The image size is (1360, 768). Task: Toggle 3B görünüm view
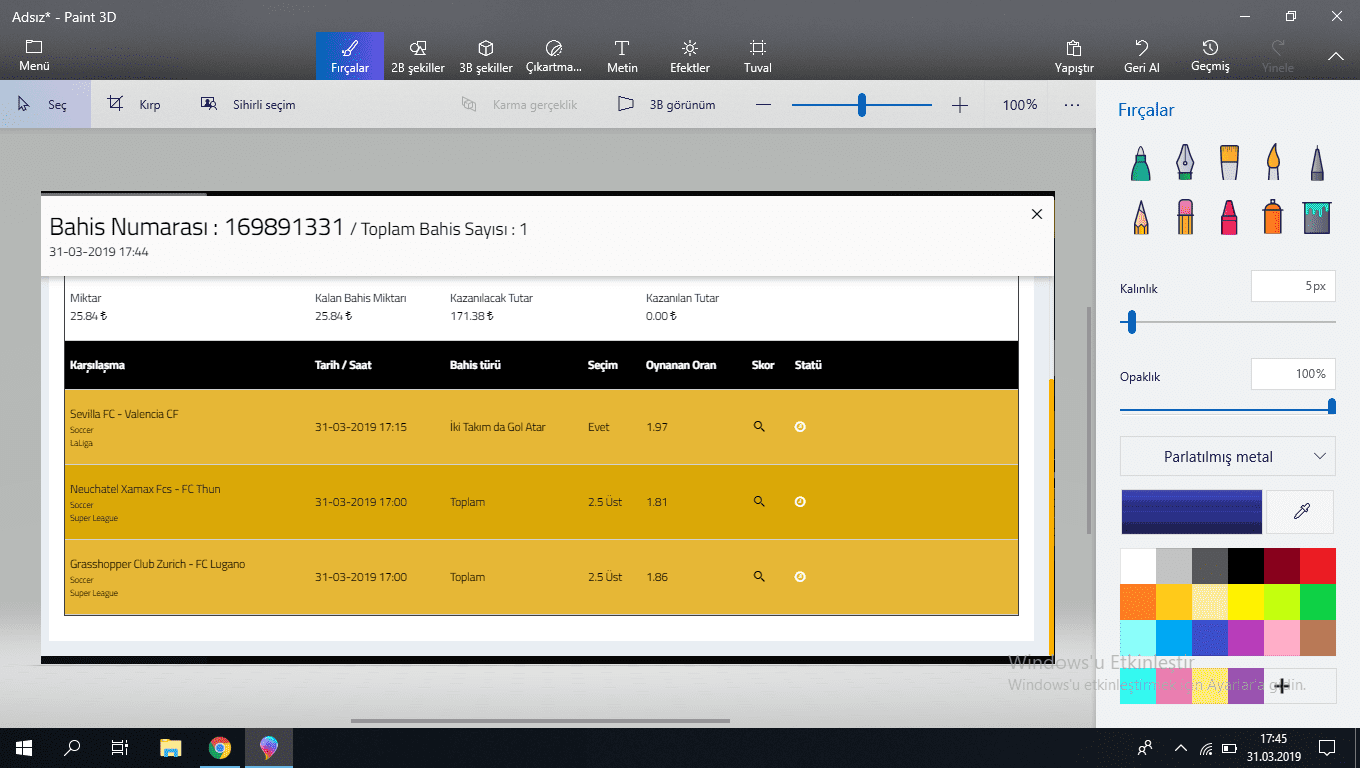pyautogui.click(x=667, y=104)
